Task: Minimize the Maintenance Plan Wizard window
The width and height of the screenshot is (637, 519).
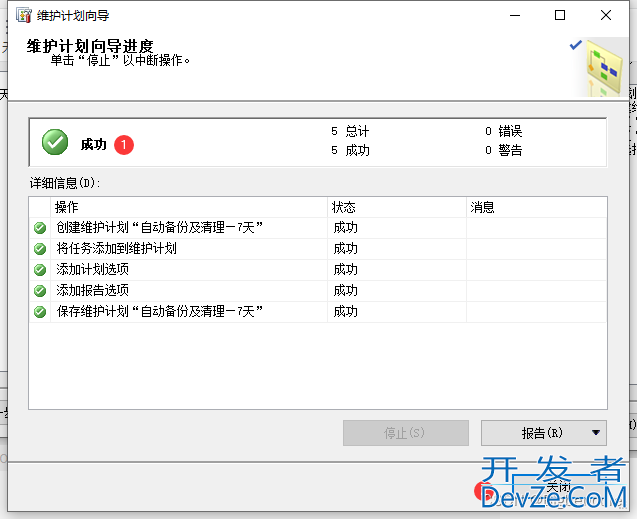Action: pos(515,15)
